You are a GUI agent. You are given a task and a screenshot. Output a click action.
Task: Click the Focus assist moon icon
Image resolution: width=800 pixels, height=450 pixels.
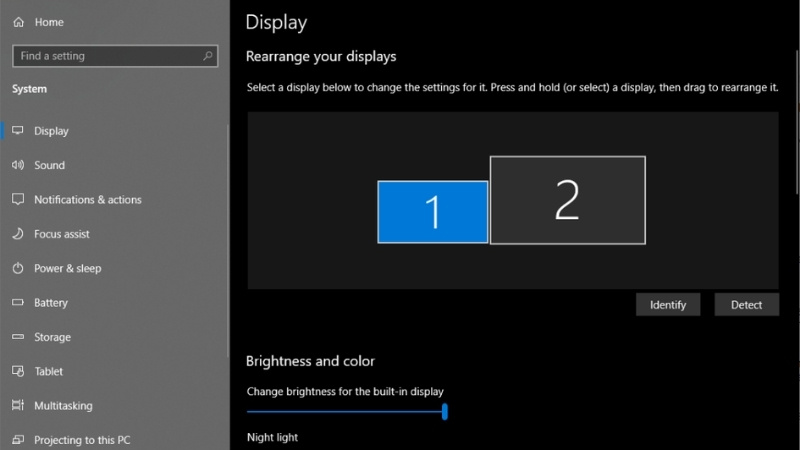18,234
